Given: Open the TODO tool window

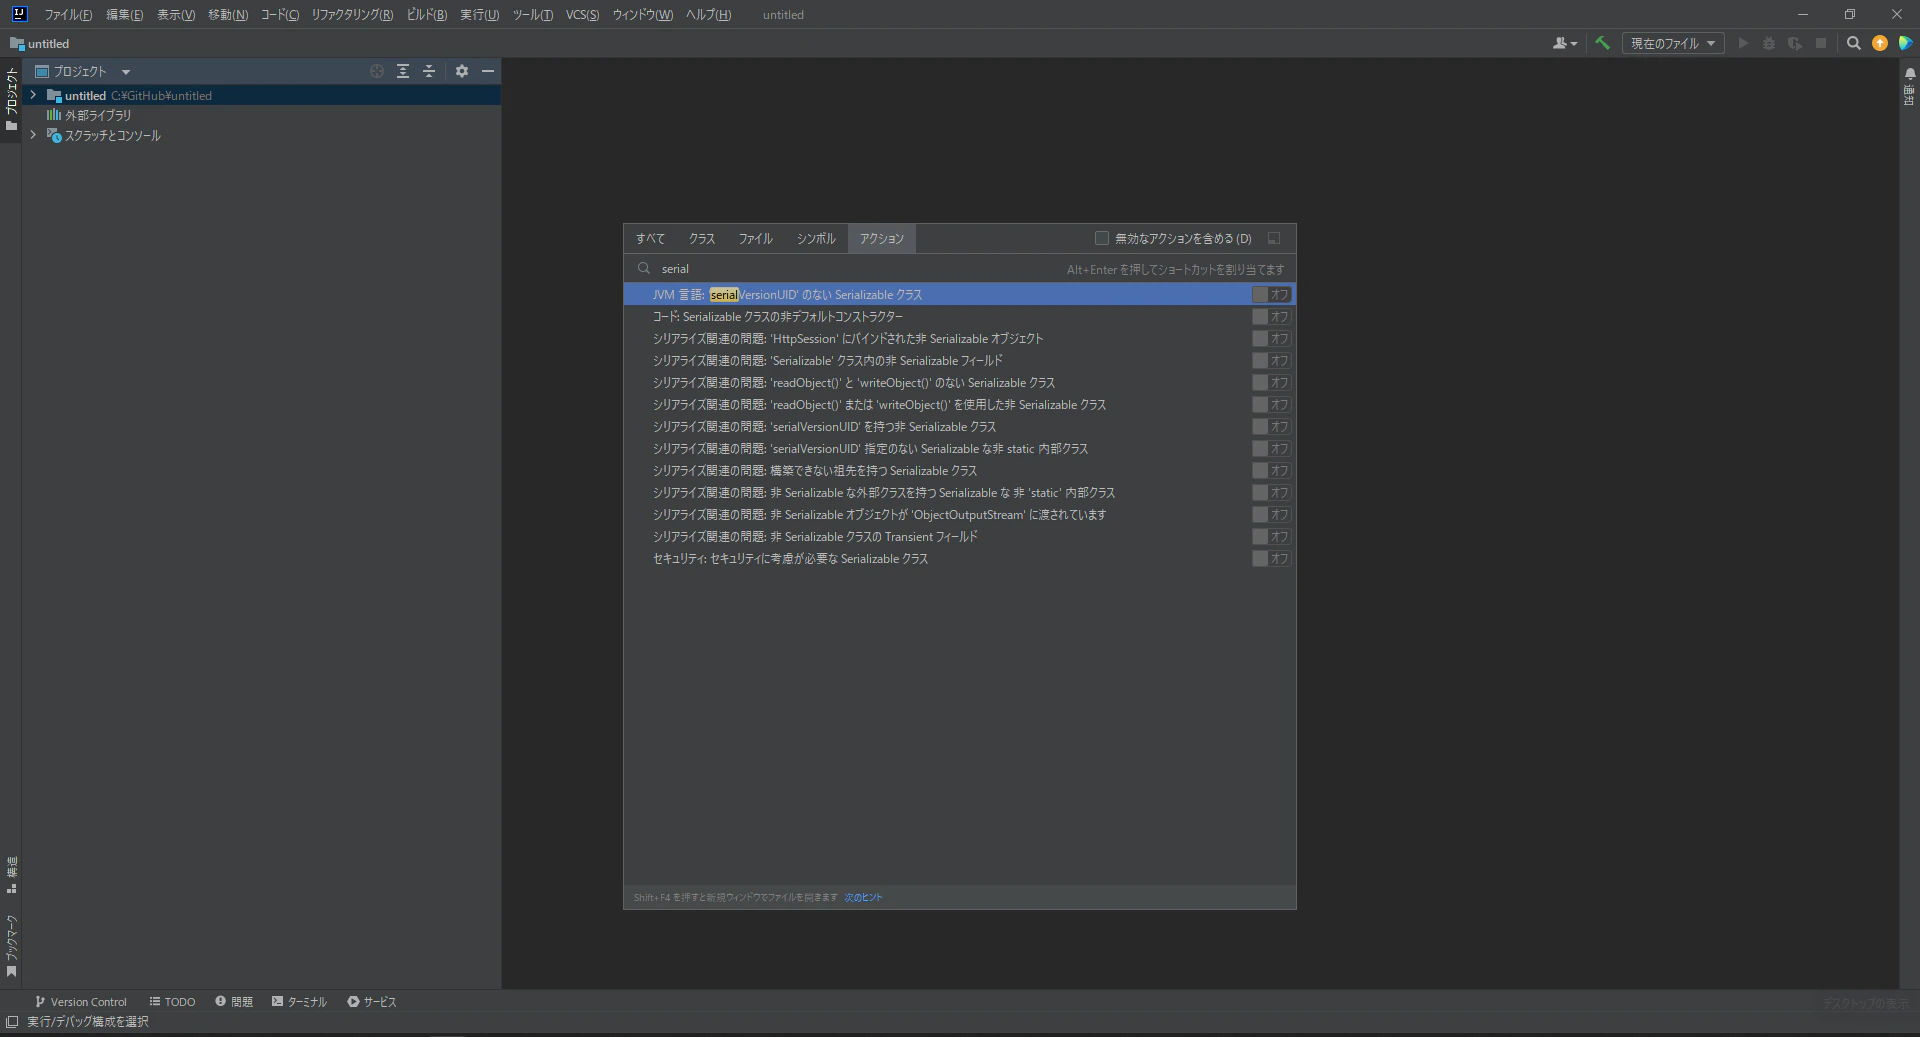Looking at the screenshot, I should tap(172, 1002).
